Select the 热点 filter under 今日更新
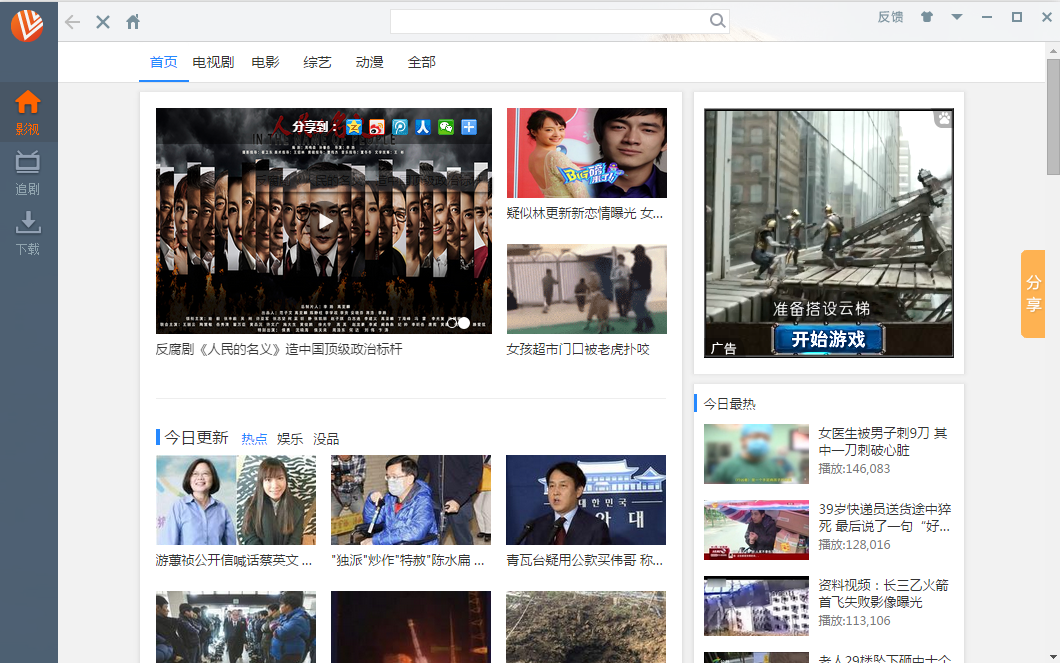The height and width of the screenshot is (663, 1060). tap(254, 439)
